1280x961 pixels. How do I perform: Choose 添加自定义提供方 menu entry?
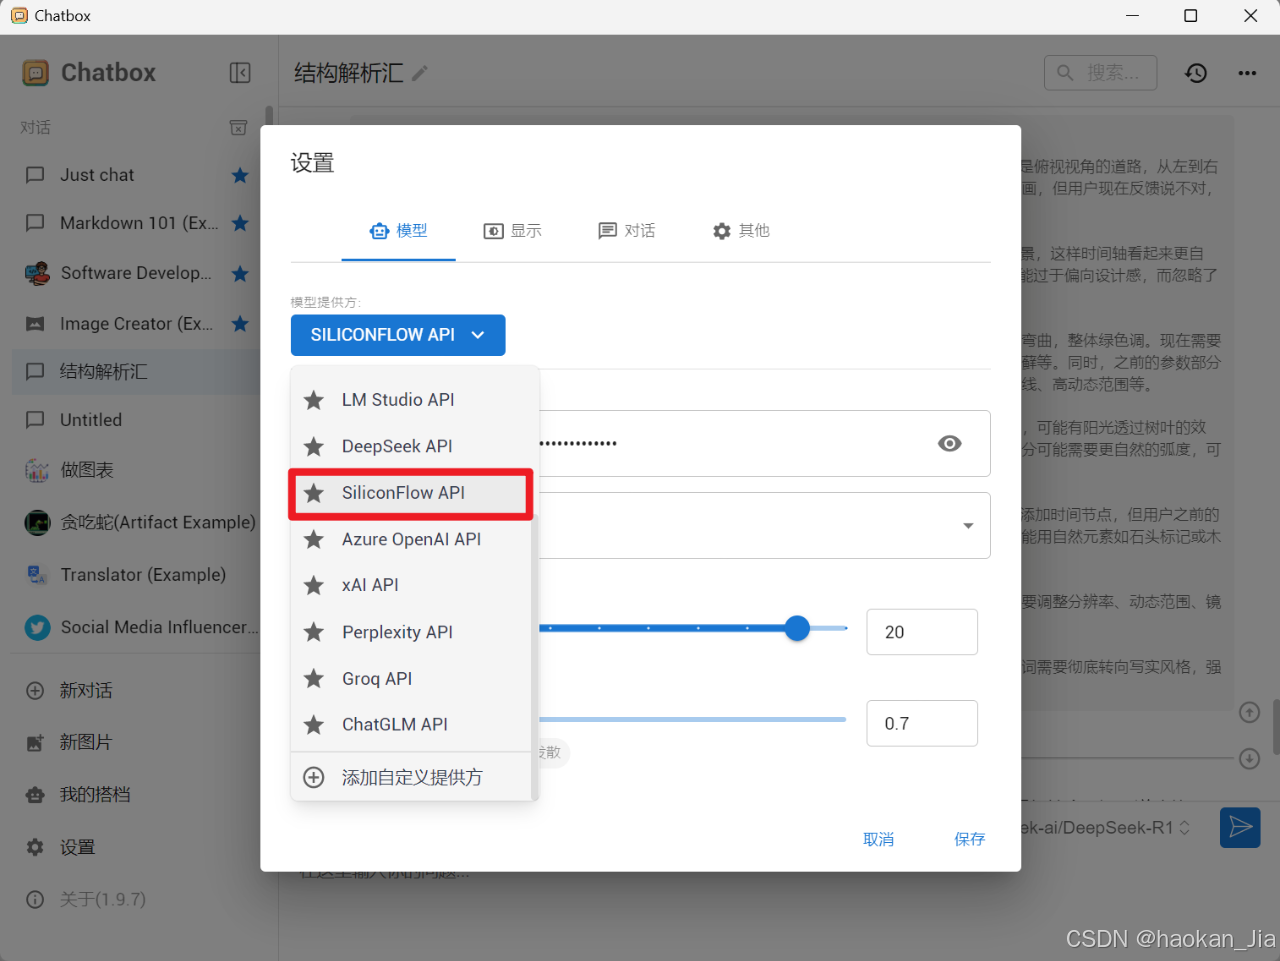pyautogui.click(x=411, y=777)
